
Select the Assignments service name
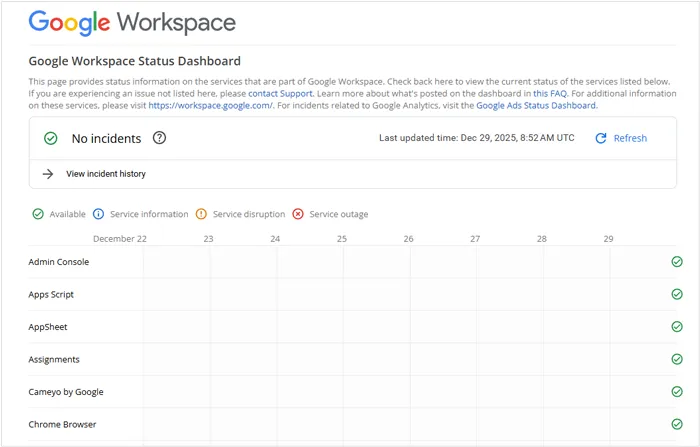tap(54, 359)
